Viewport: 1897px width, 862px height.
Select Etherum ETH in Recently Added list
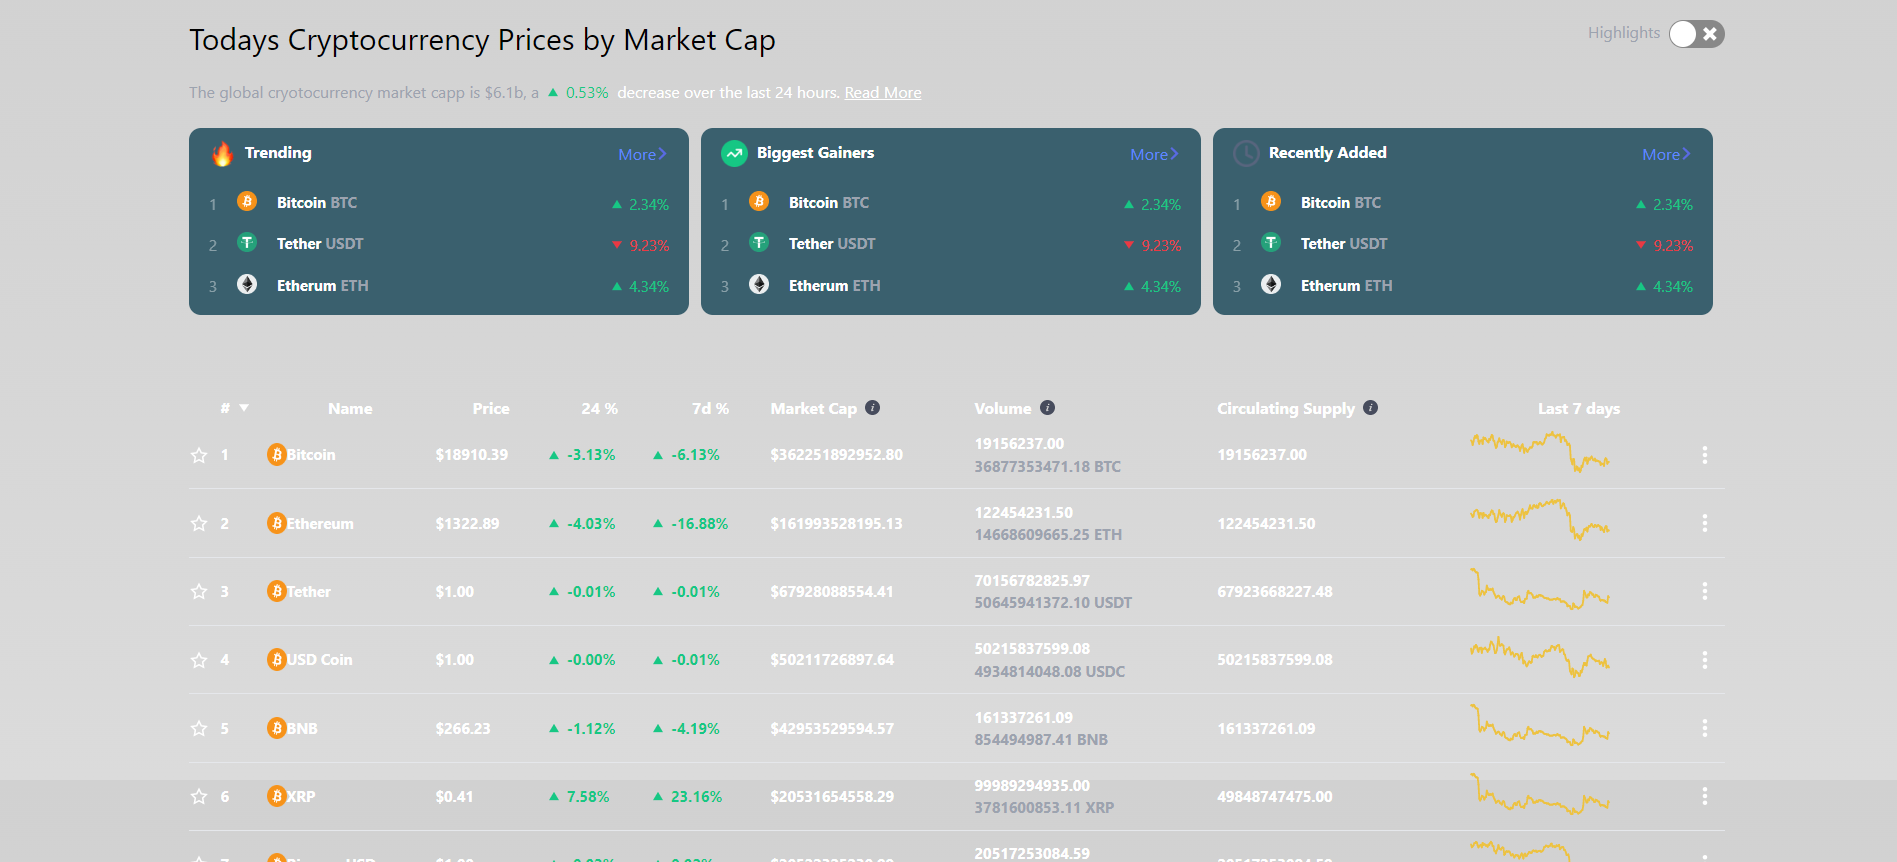[x=1346, y=285]
